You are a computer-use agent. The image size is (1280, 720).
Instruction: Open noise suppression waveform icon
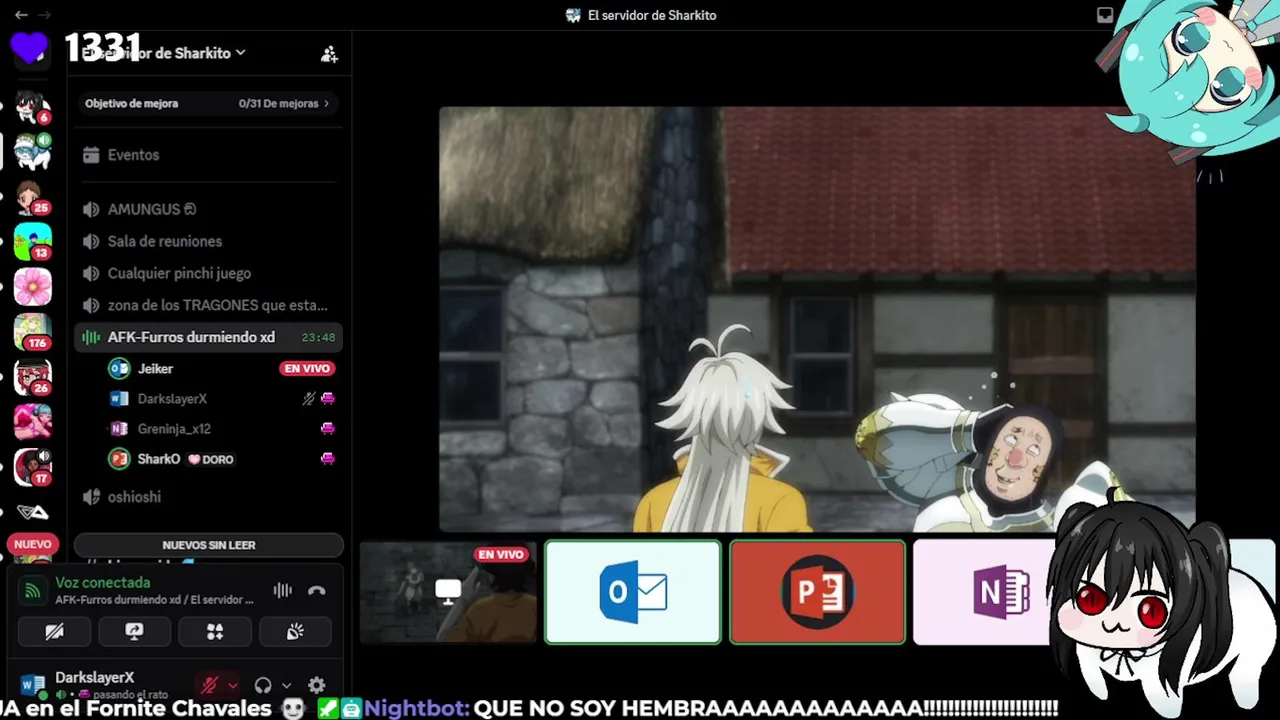(x=283, y=590)
